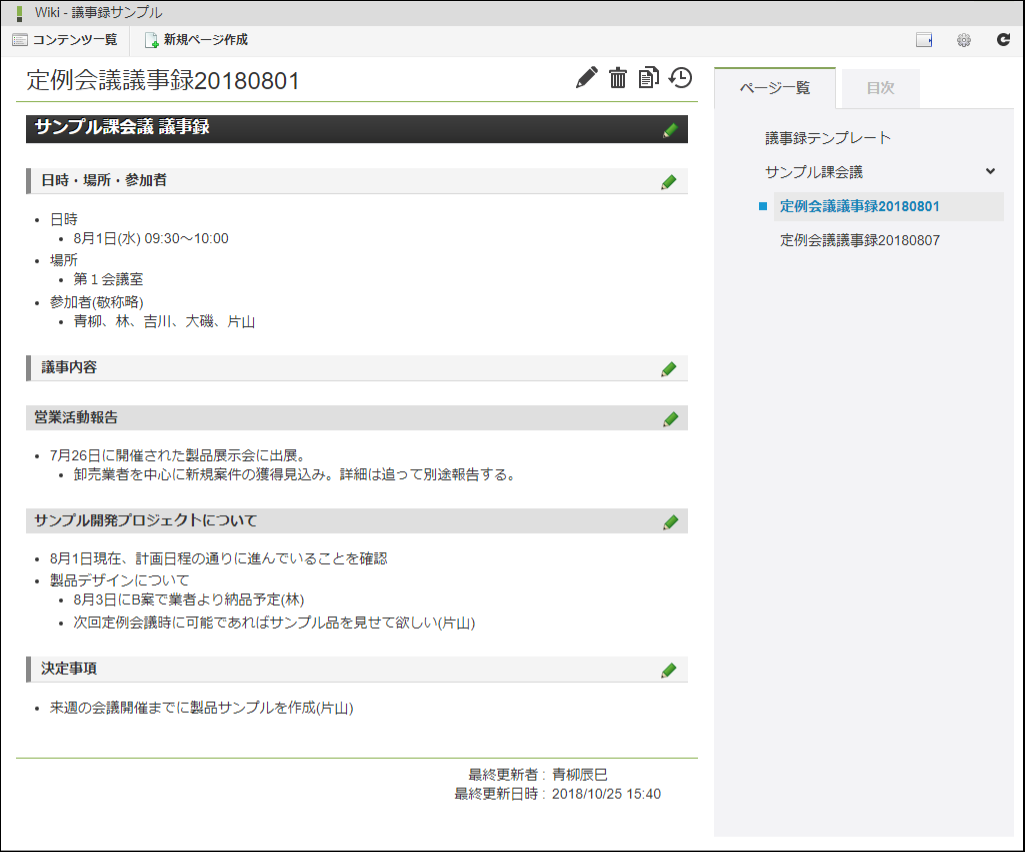Collapse サンプル課会議 using its chevron
This screenshot has width=1025, height=852.
pos(990,171)
